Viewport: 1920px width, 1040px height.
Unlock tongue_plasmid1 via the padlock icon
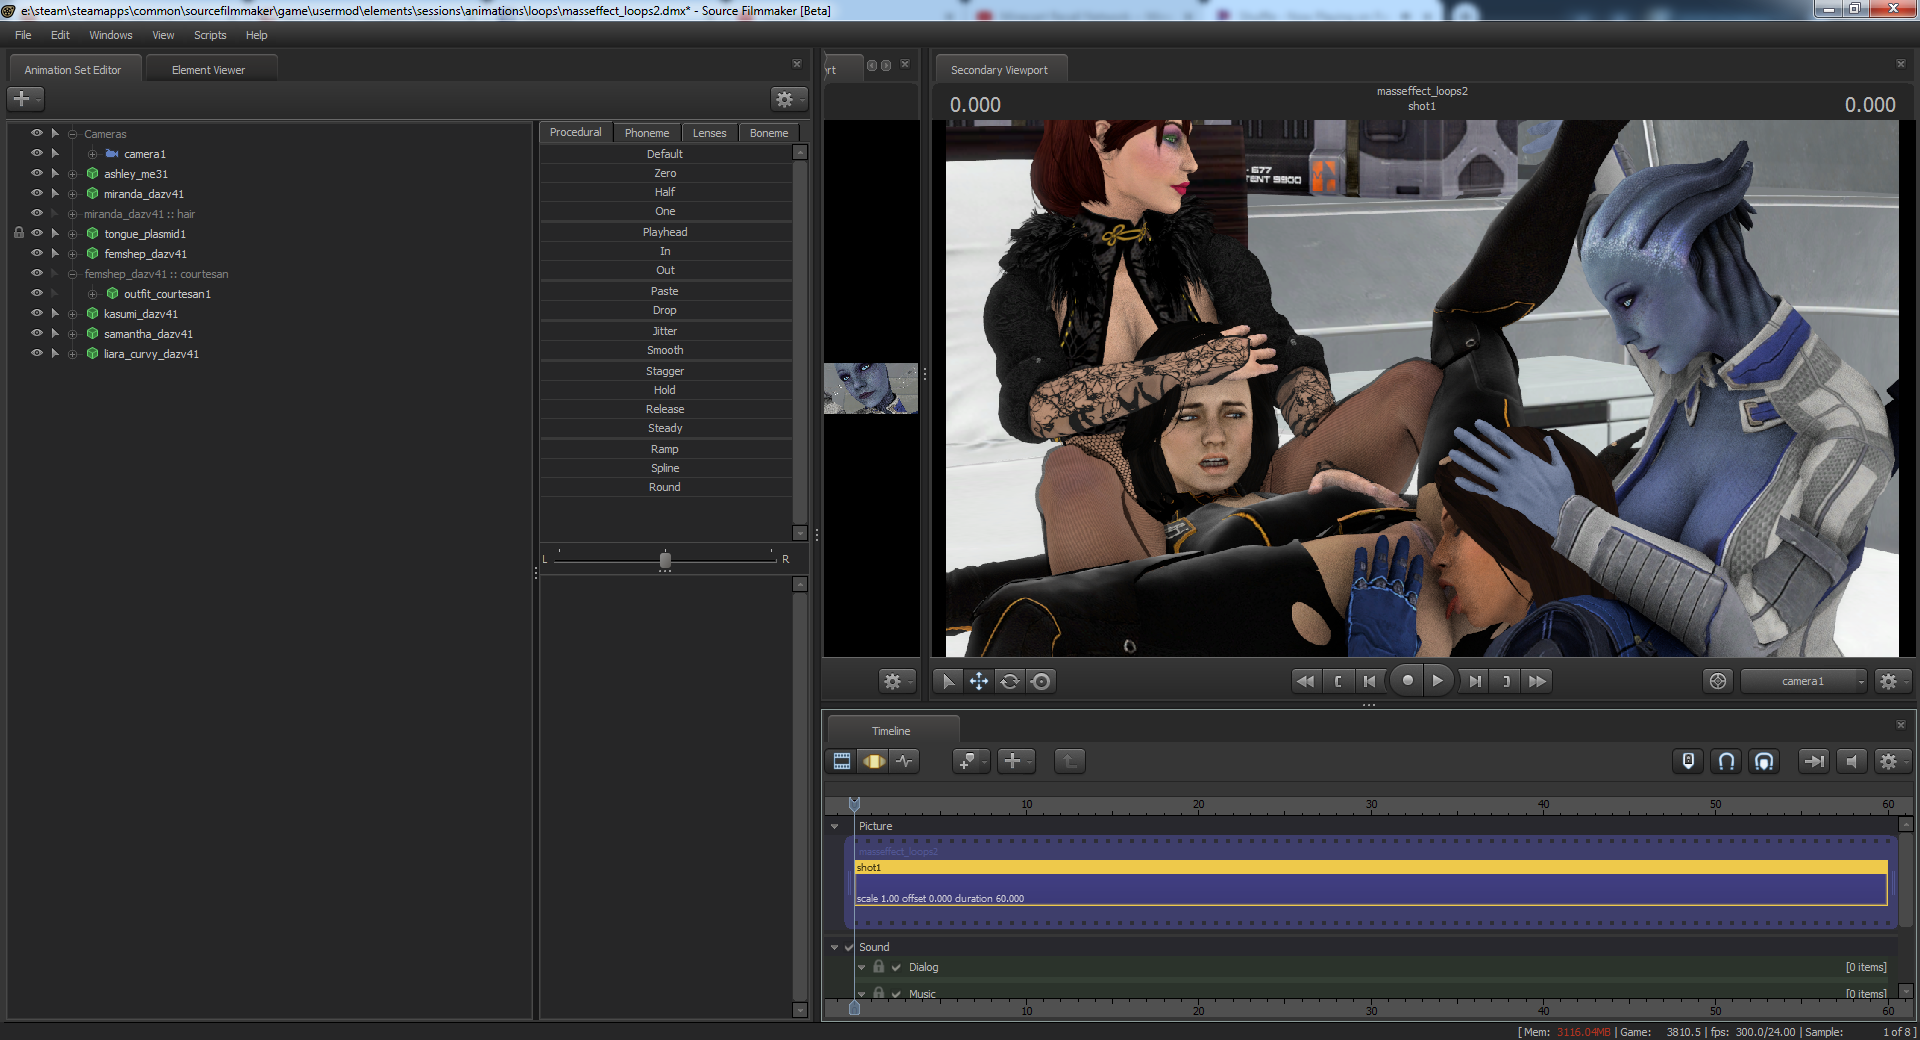tap(18, 233)
